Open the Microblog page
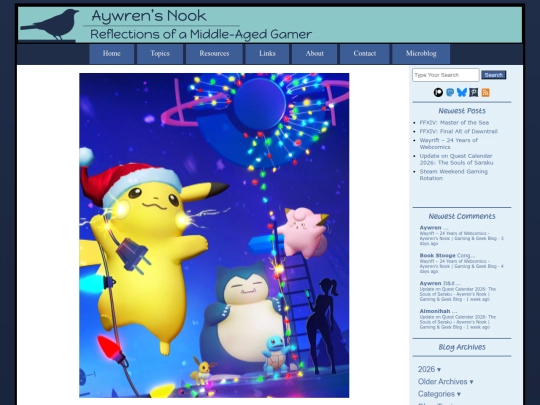Screen dimensions: 540x405 421,54
